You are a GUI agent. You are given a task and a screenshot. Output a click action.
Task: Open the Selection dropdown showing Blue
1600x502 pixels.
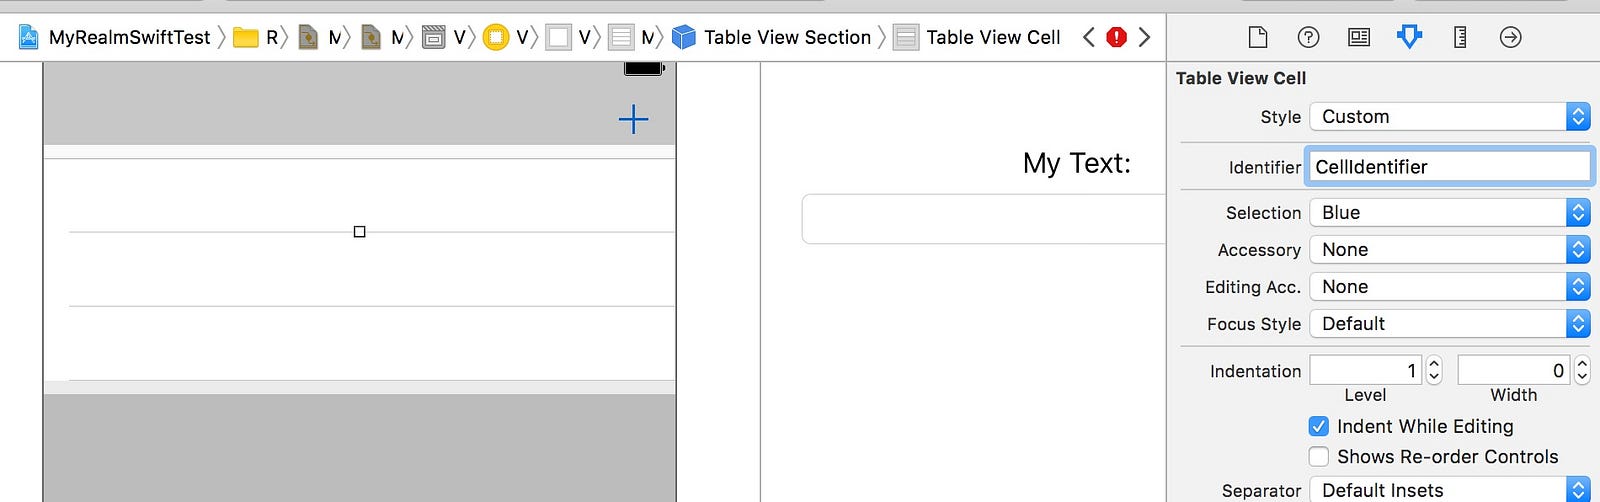tap(1450, 212)
